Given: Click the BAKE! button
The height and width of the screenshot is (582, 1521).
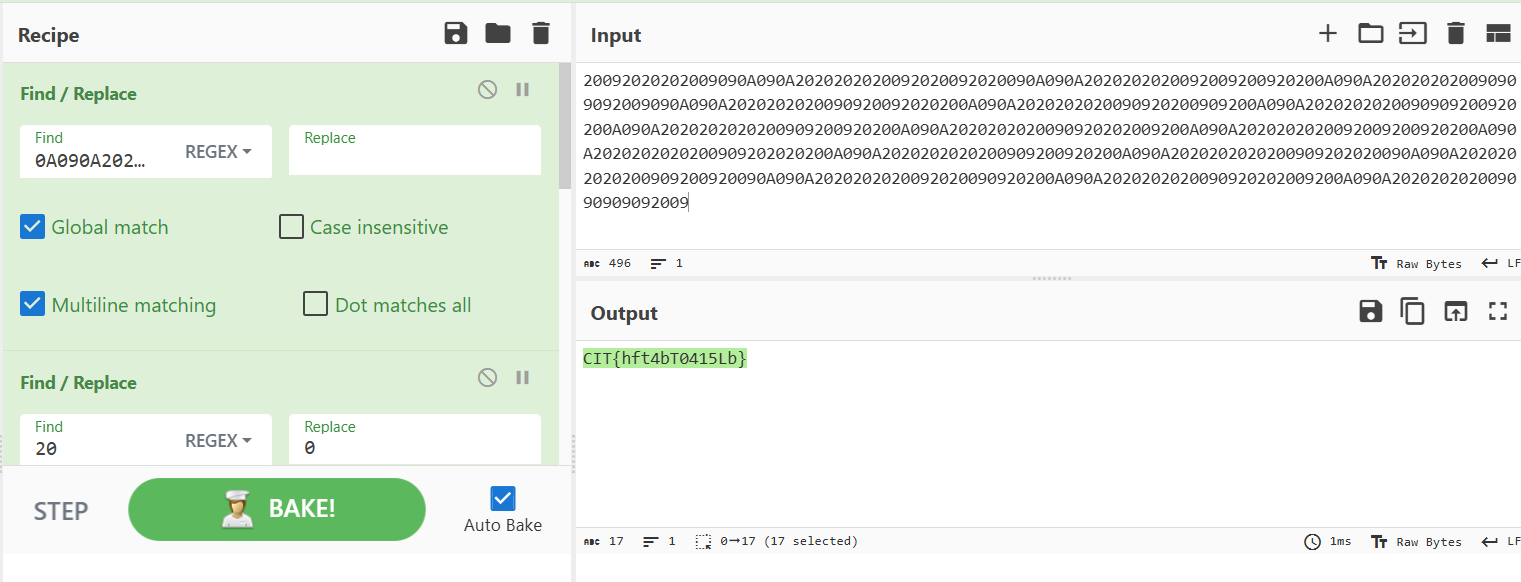Looking at the screenshot, I should (277, 509).
